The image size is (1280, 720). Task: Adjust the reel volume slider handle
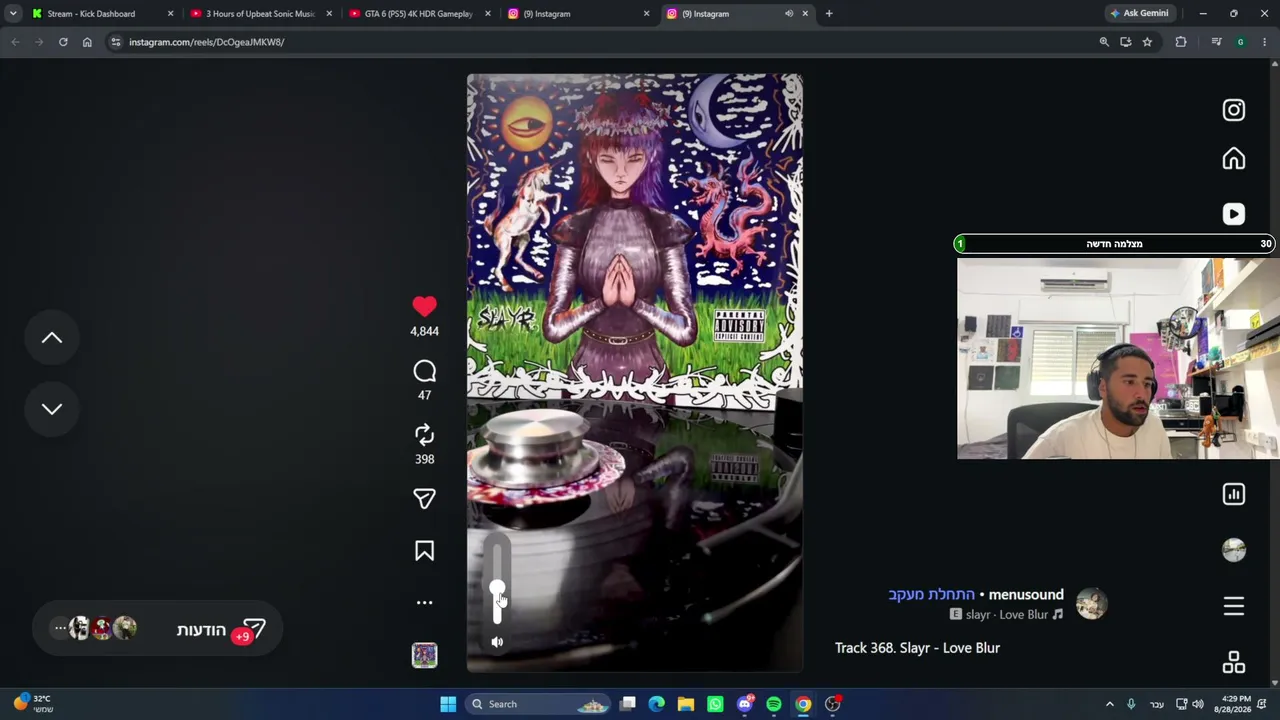497,588
